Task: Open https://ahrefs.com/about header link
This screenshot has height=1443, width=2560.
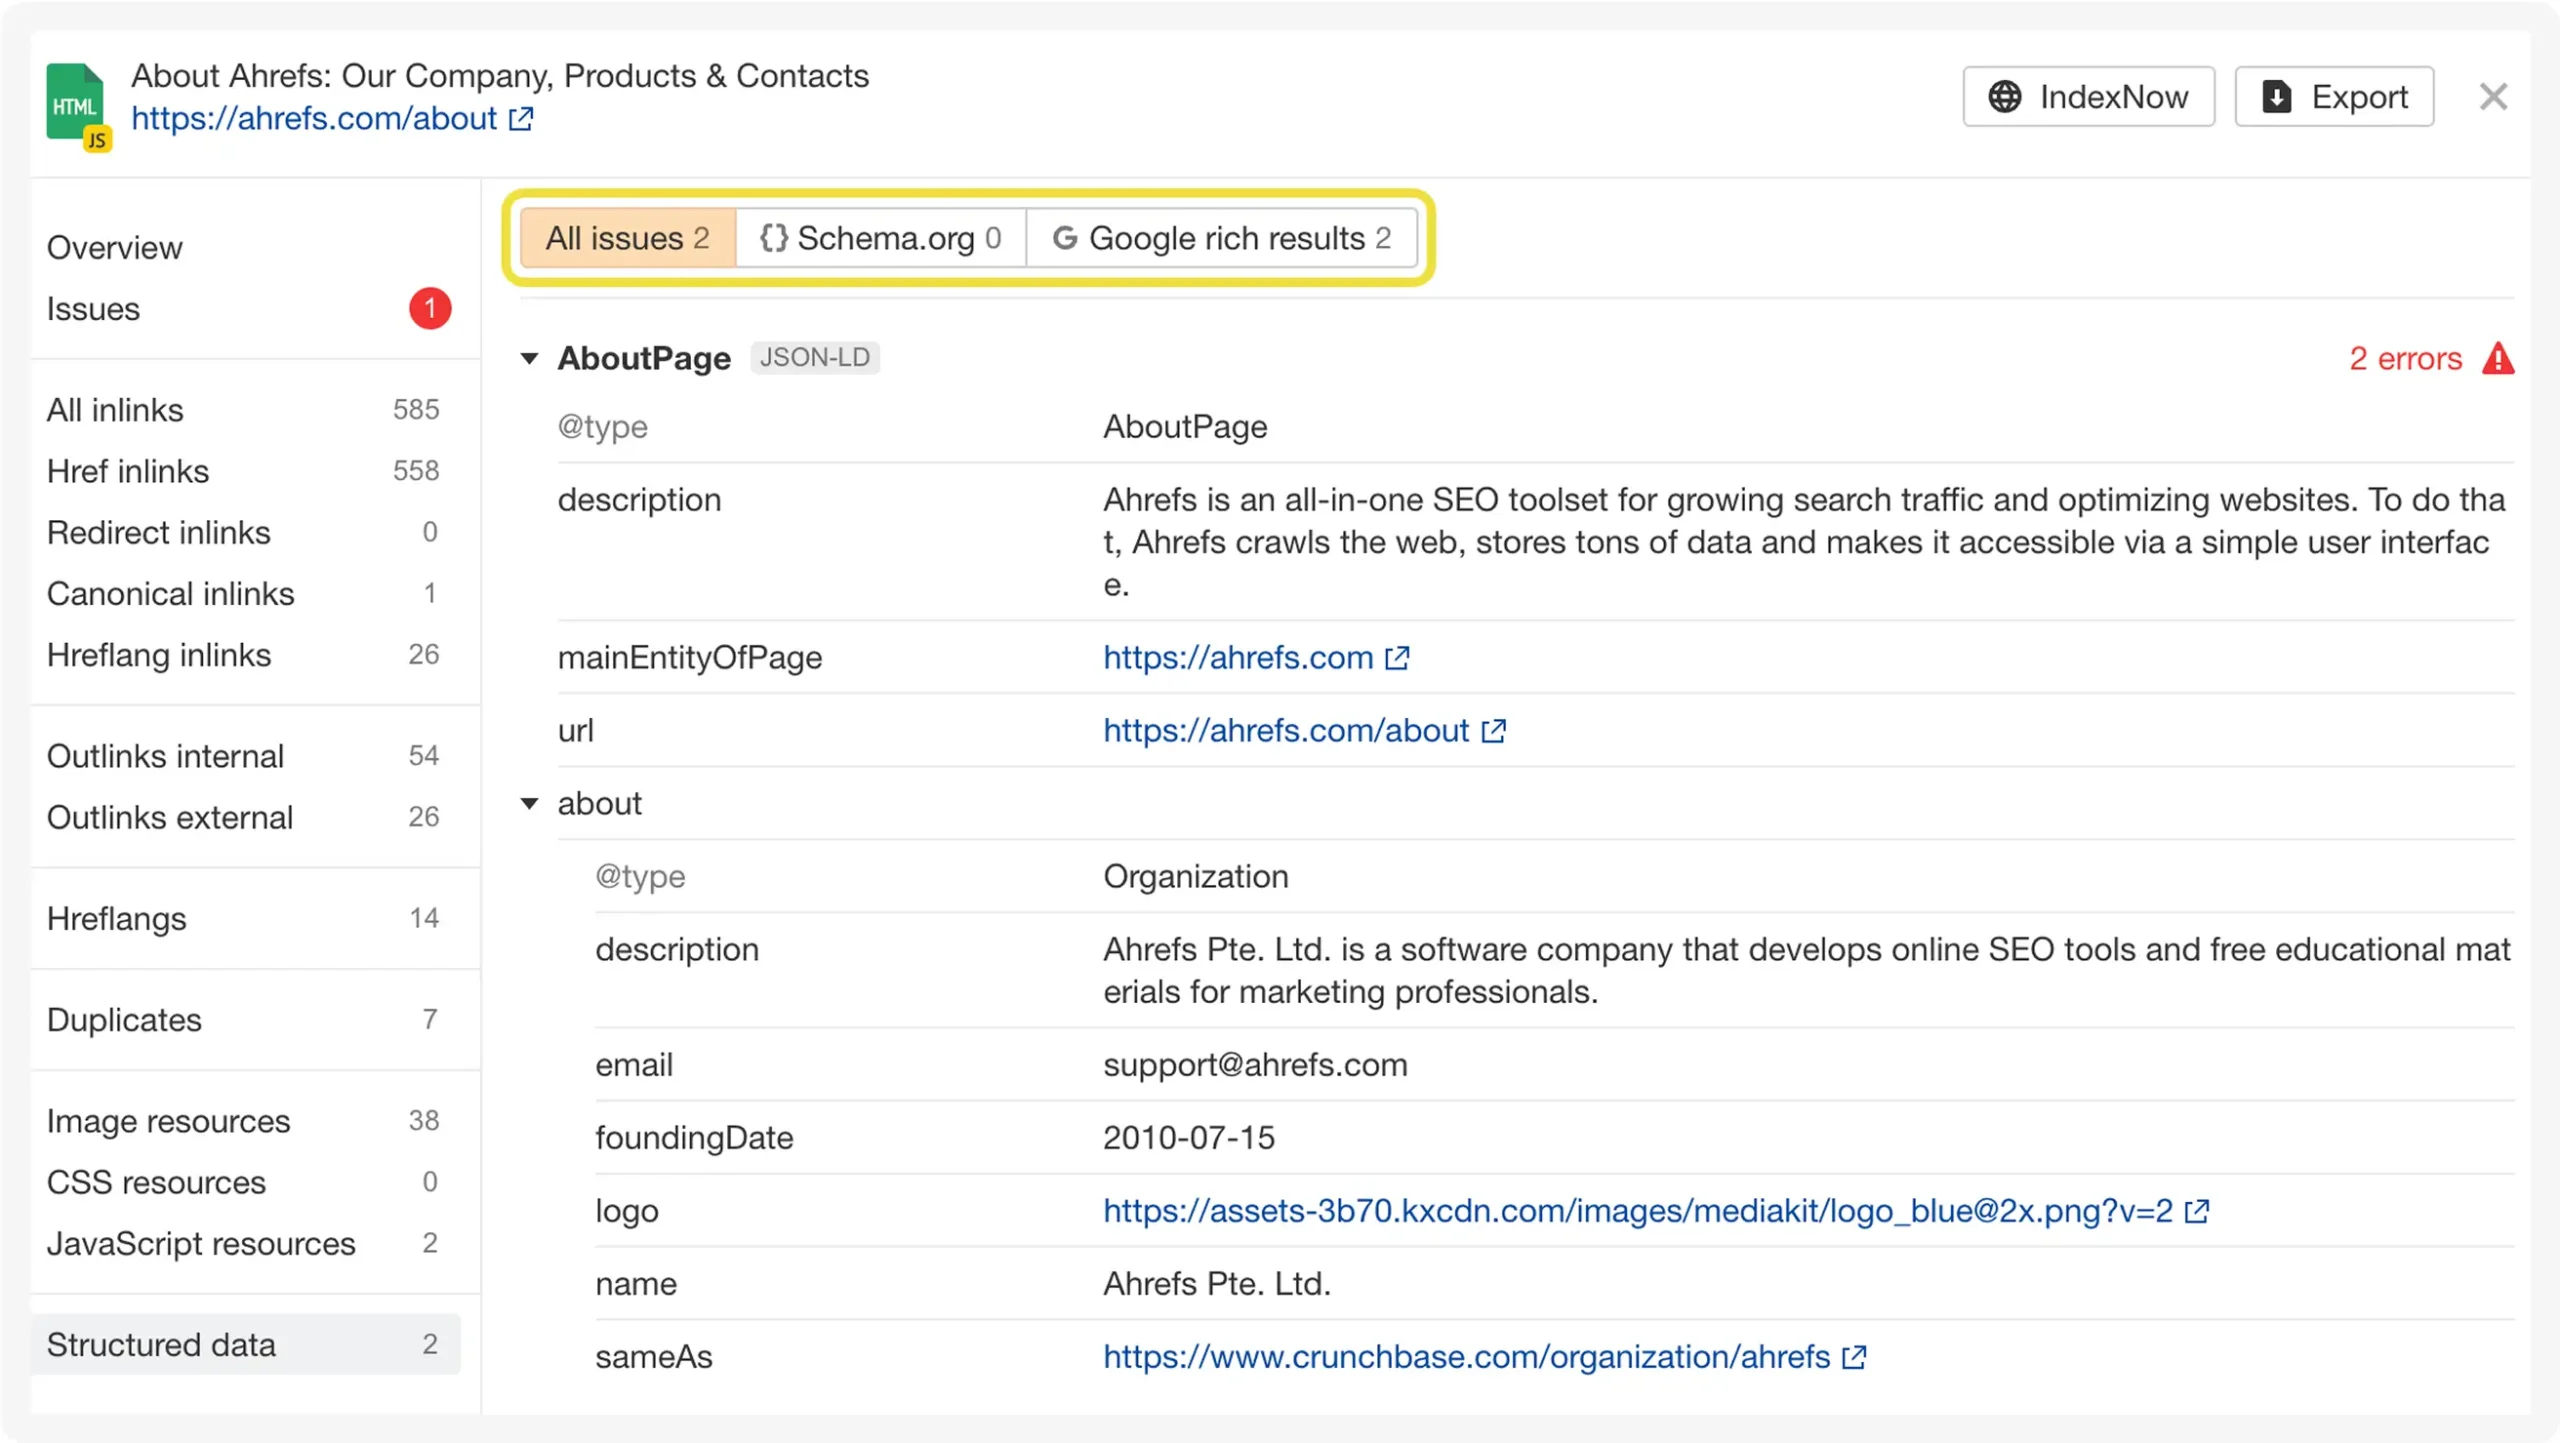Action: tap(314, 119)
